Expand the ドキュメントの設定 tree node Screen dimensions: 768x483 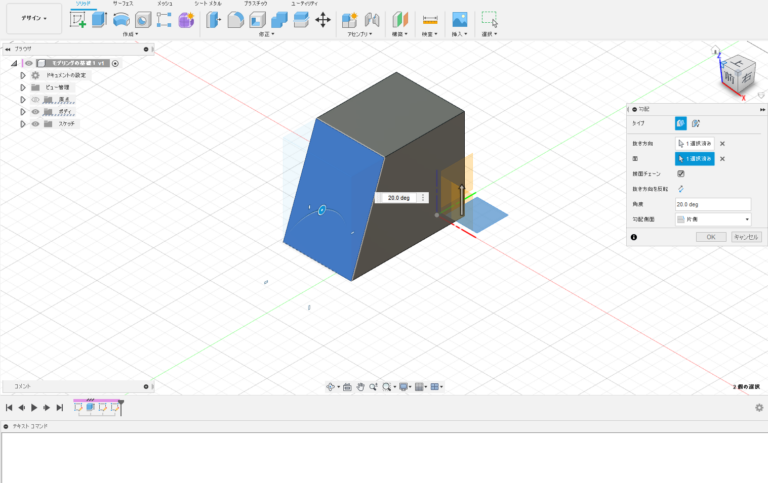pyautogui.click(x=23, y=75)
